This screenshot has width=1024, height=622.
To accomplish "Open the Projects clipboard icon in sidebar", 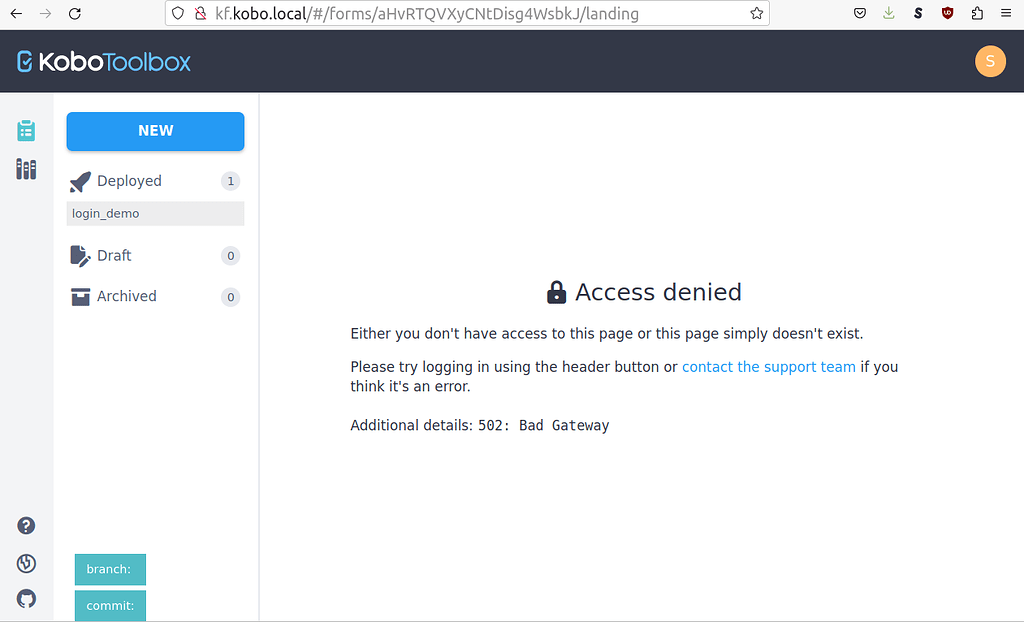I will tap(25, 129).
